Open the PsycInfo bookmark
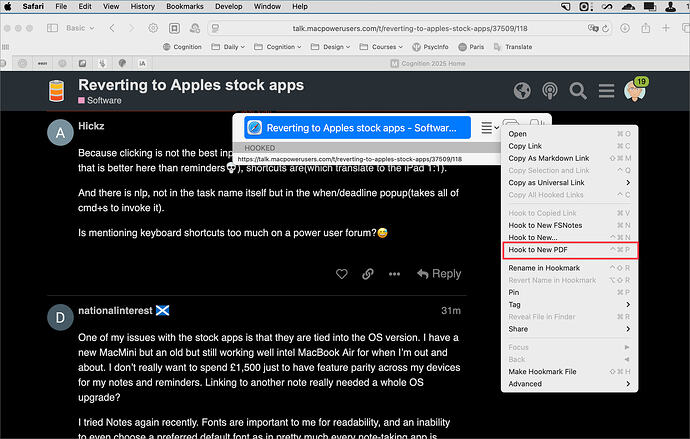690x439 pixels. click(x=430, y=47)
